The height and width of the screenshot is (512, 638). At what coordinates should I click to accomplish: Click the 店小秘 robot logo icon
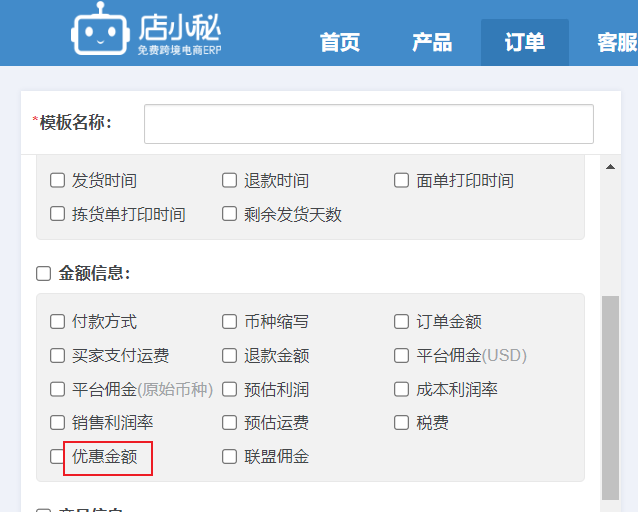[101, 29]
